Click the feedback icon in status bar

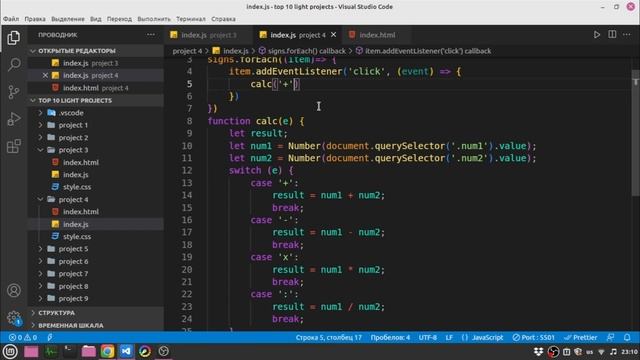(x=611, y=338)
